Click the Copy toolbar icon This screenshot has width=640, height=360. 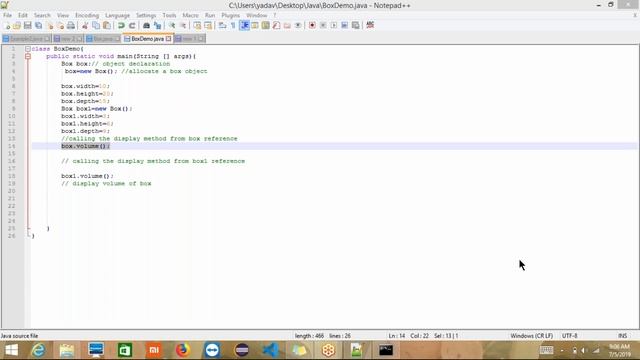(x=96, y=25)
